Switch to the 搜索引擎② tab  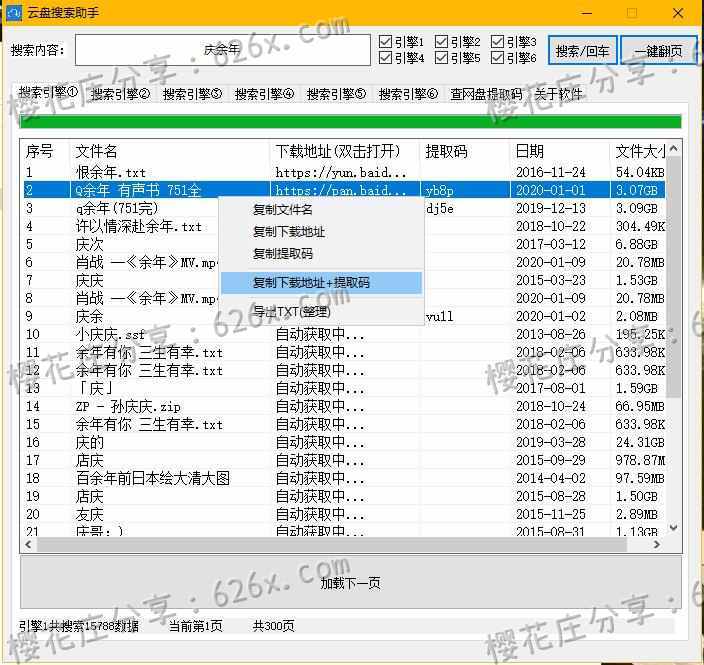point(120,94)
